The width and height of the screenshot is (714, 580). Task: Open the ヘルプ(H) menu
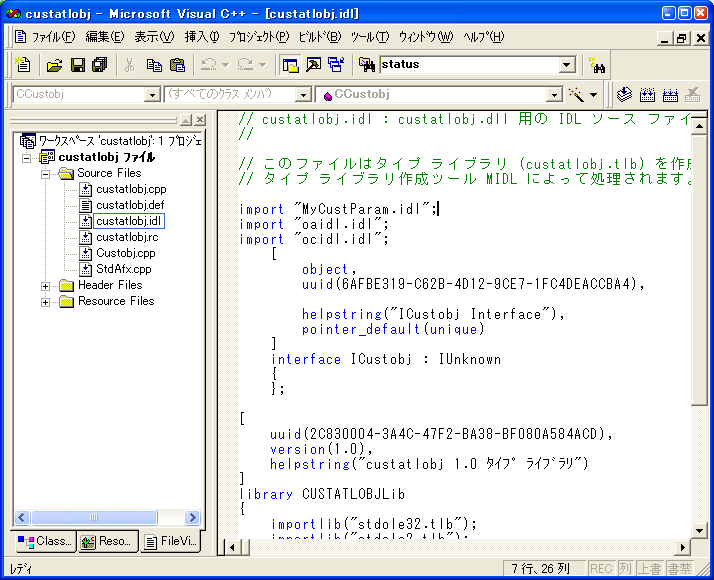click(484, 37)
